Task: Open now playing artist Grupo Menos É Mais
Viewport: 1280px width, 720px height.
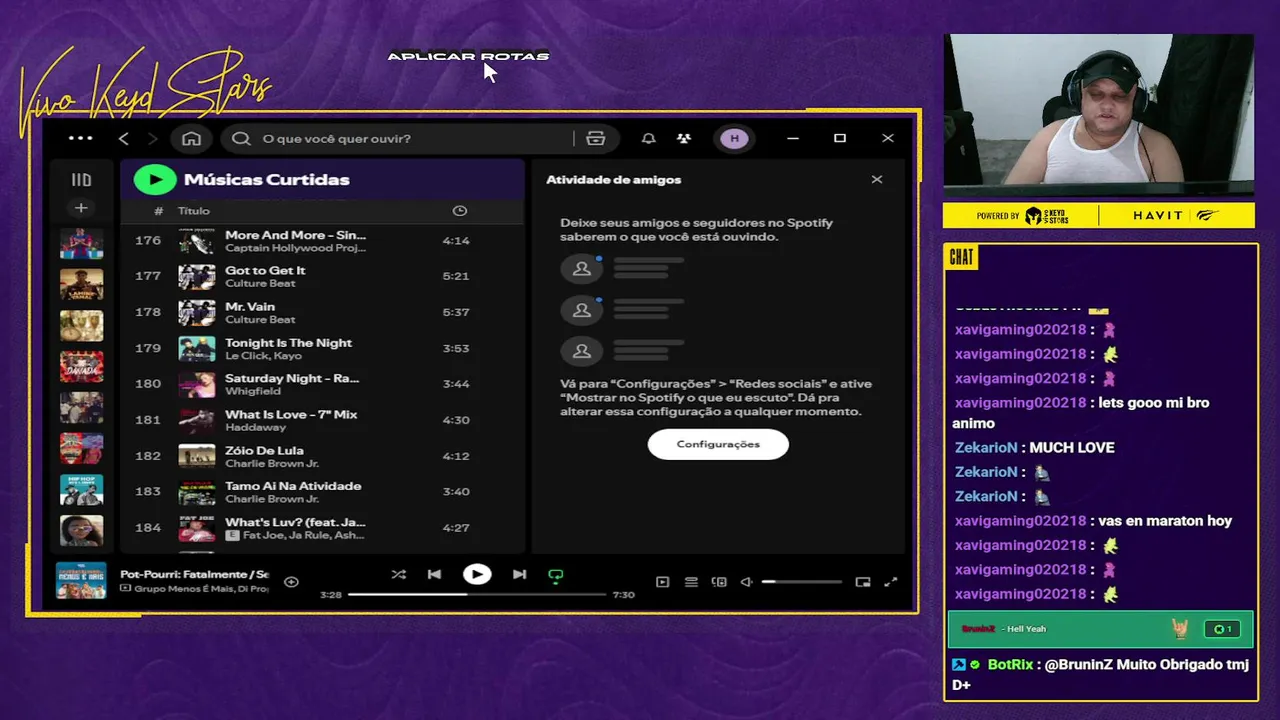Action: (x=201, y=589)
